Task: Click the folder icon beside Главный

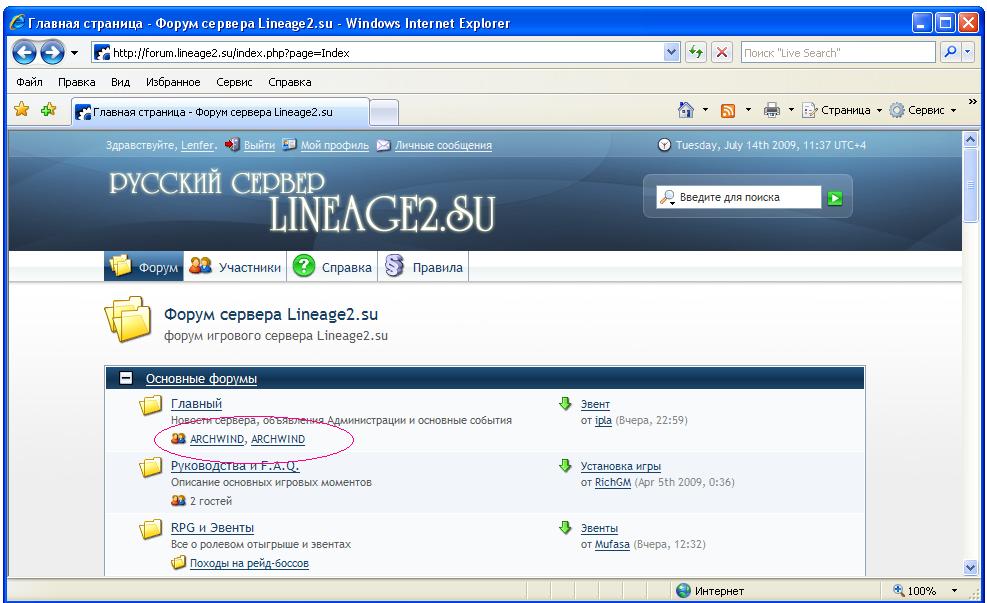Action: click(150, 405)
